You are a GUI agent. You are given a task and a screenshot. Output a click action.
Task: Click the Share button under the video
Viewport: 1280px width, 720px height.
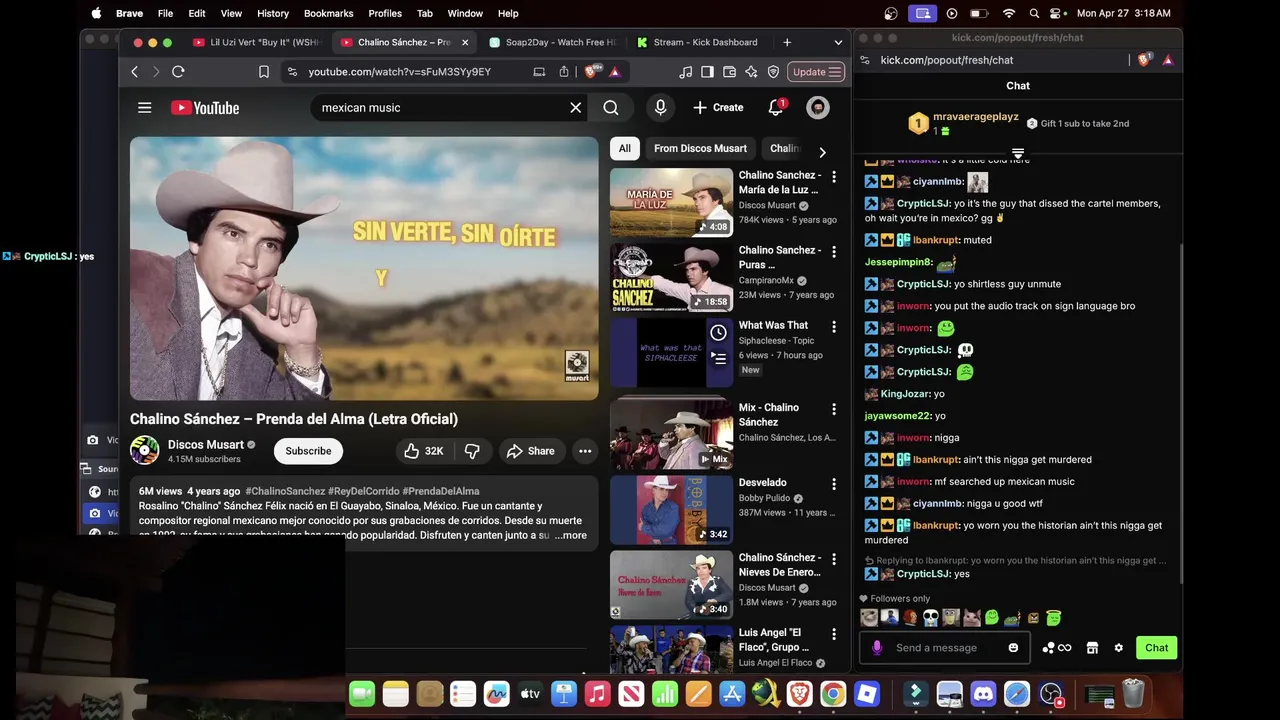[530, 451]
